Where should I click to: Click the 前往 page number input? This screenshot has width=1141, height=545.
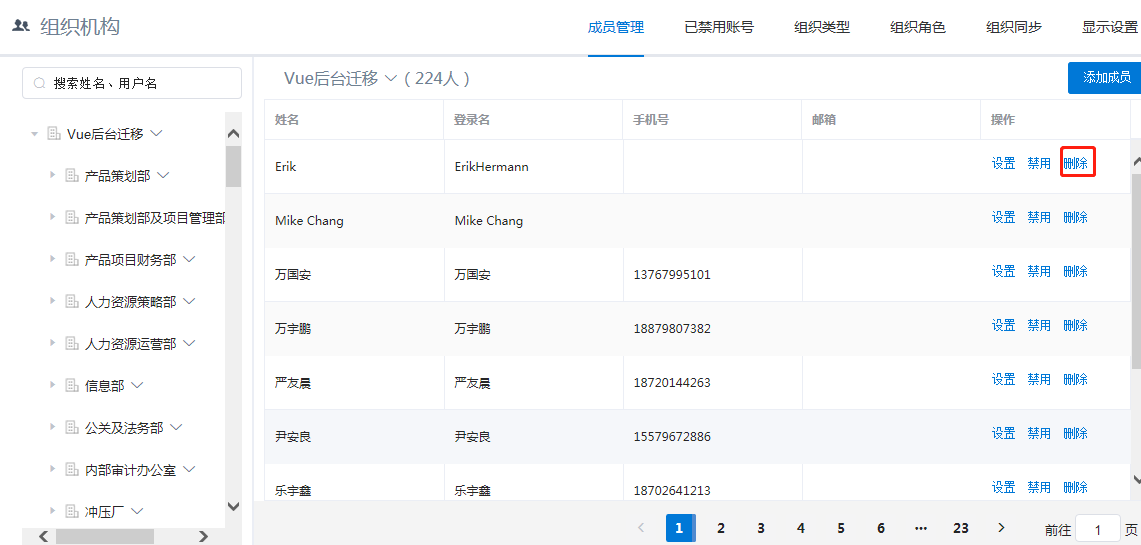click(x=1098, y=529)
